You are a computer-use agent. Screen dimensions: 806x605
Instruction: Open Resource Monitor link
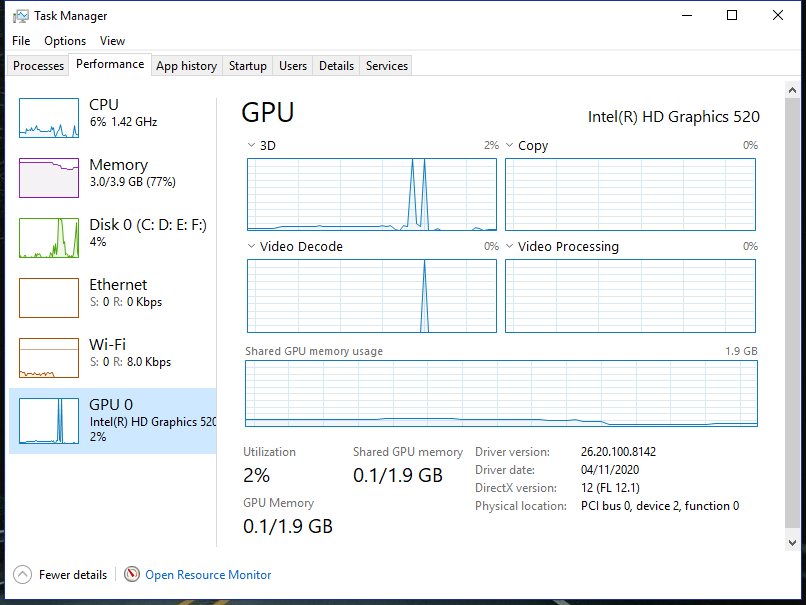[208, 575]
